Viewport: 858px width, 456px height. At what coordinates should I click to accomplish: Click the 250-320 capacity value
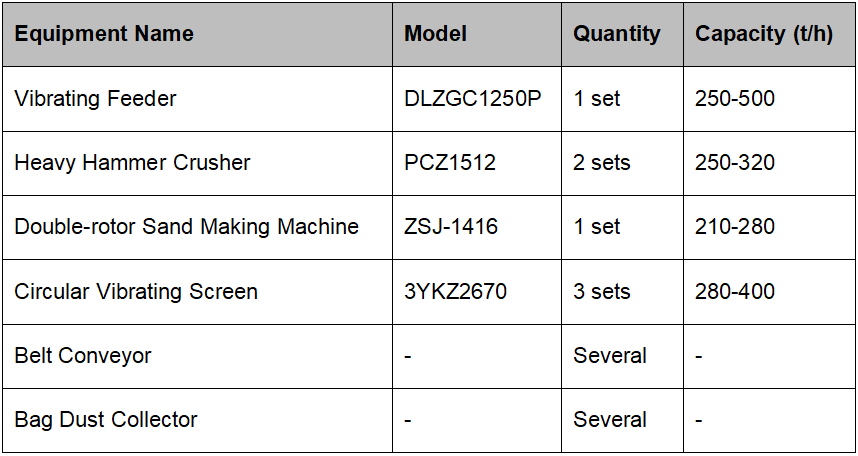coord(735,163)
